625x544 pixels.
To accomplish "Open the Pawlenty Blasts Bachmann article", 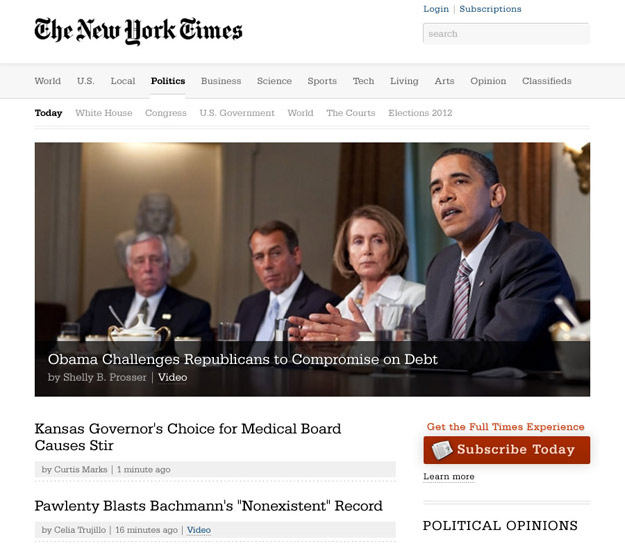I will coord(208,506).
